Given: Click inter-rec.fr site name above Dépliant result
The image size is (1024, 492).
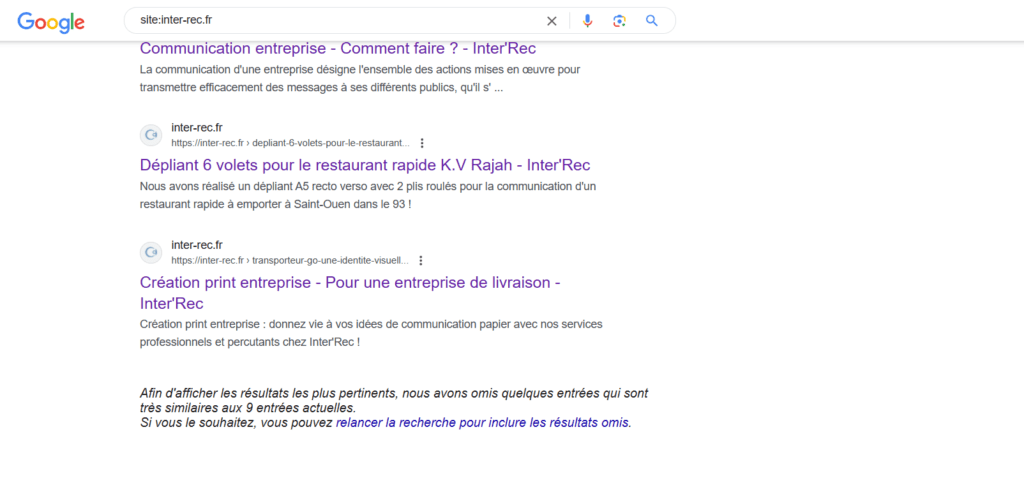Looking at the screenshot, I should pyautogui.click(x=197, y=127).
